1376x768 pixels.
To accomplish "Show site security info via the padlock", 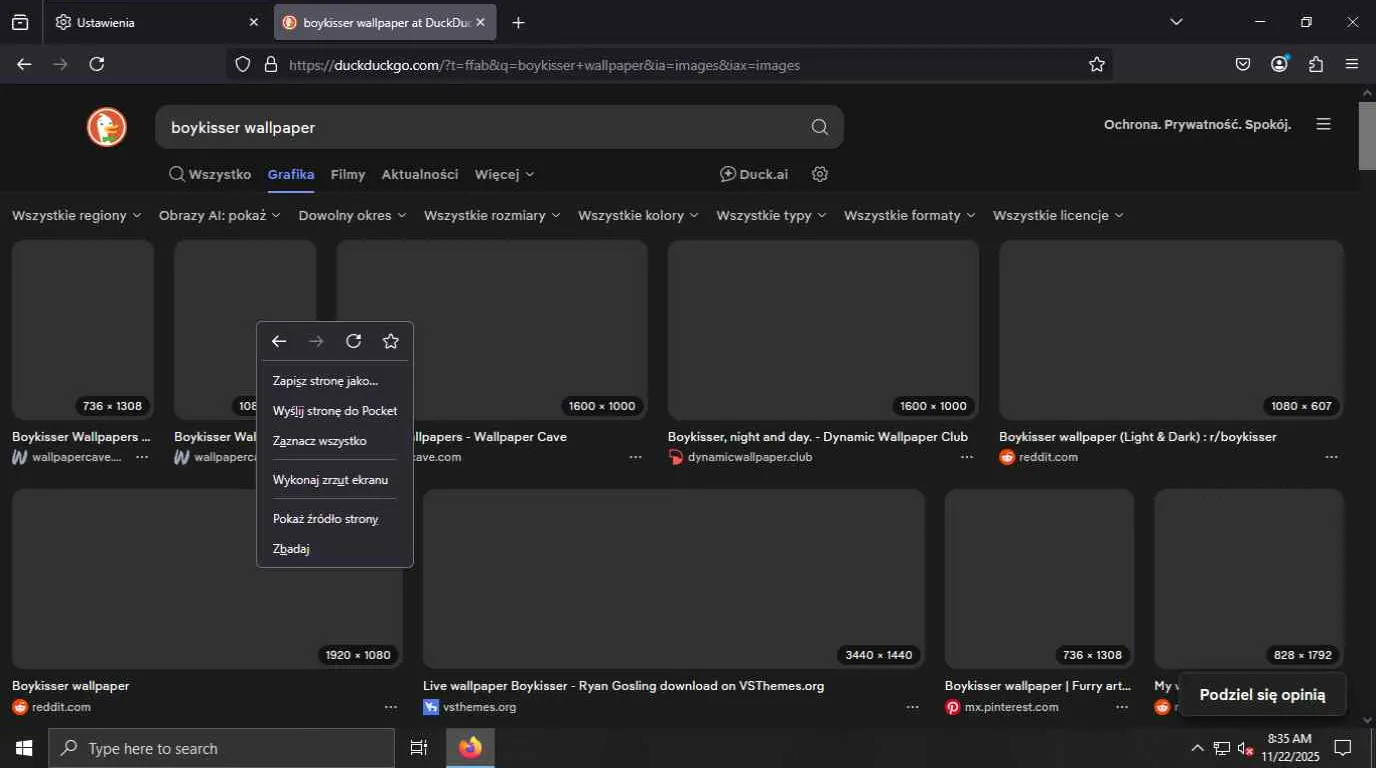I will click(270, 65).
